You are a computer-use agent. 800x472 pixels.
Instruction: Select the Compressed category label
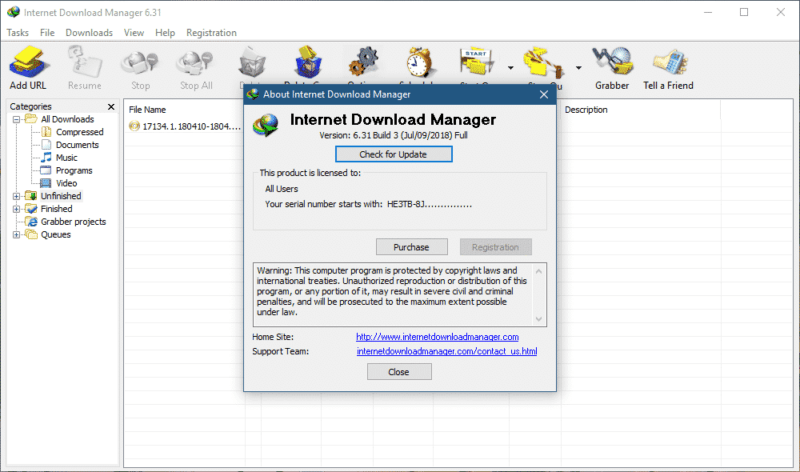80,132
